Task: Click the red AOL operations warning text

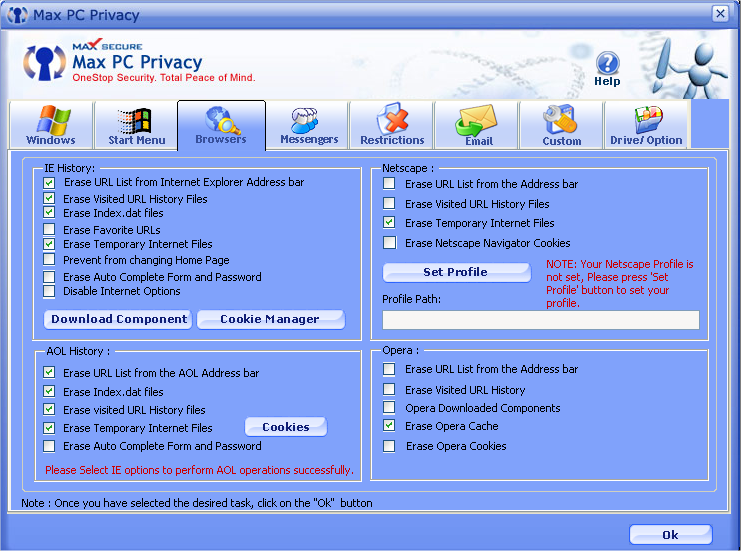Action: (199, 470)
